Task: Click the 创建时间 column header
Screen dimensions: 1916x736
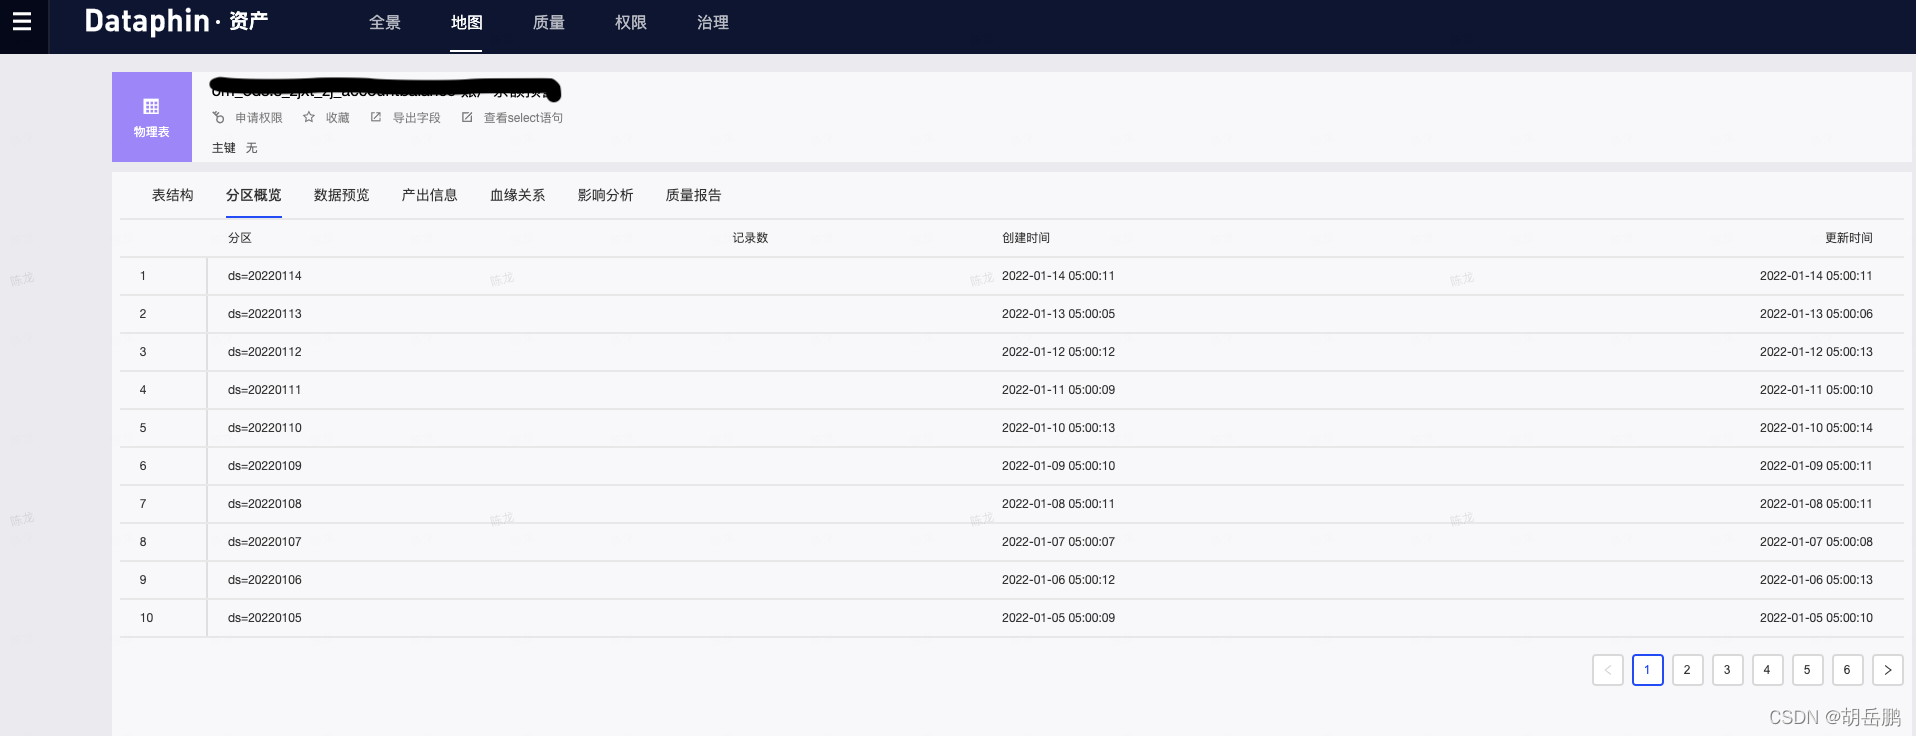Action: click(1026, 238)
